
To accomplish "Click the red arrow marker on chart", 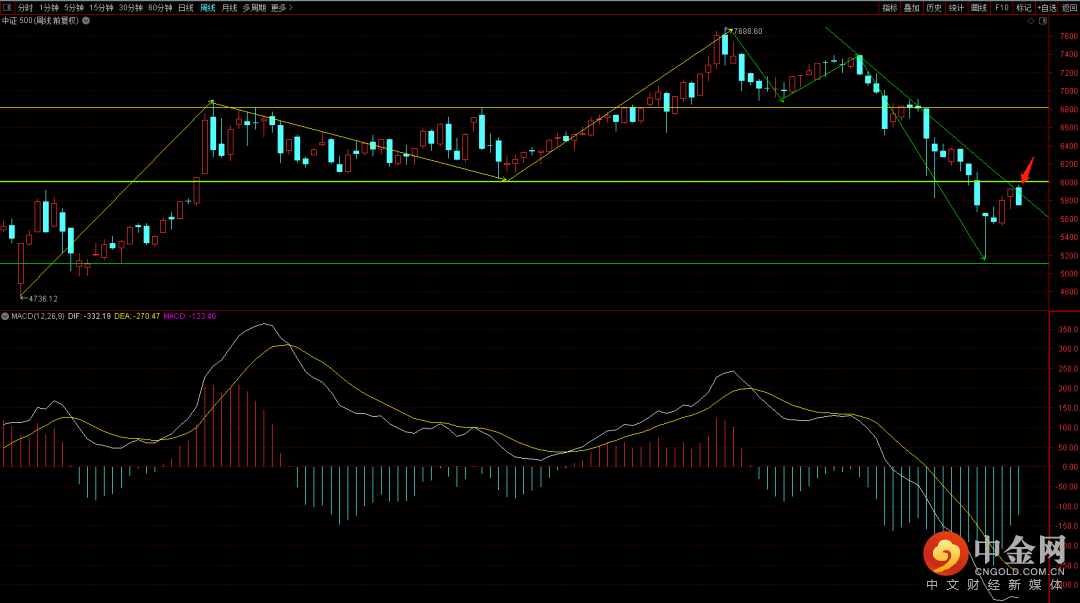I will click(x=1025, y=167).
